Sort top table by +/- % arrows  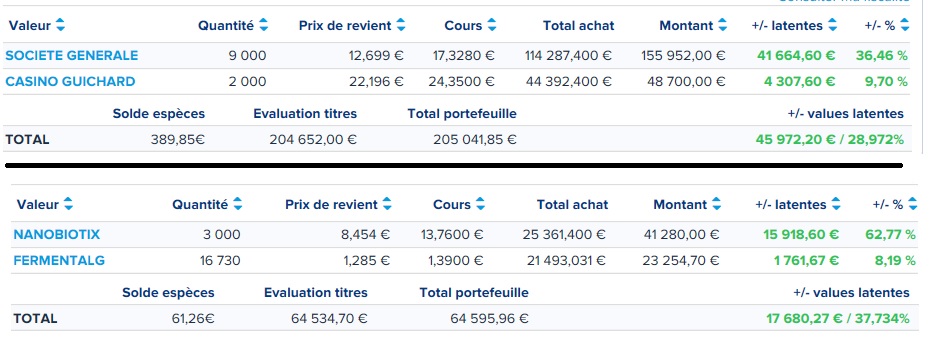905,26
